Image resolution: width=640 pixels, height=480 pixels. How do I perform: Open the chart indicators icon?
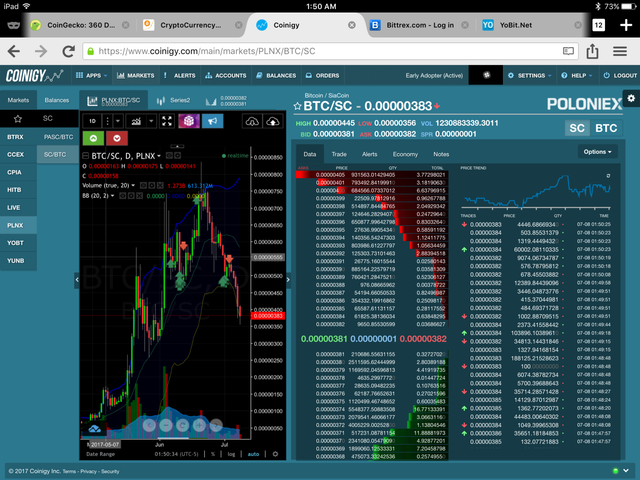pos(136,121)
